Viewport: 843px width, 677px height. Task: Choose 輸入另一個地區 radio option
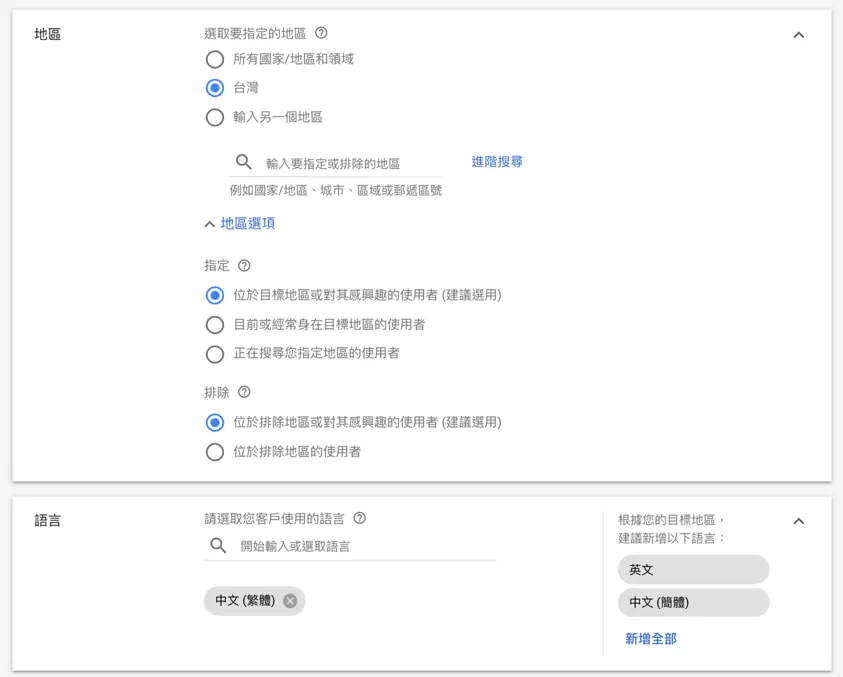tap(215, 117)
